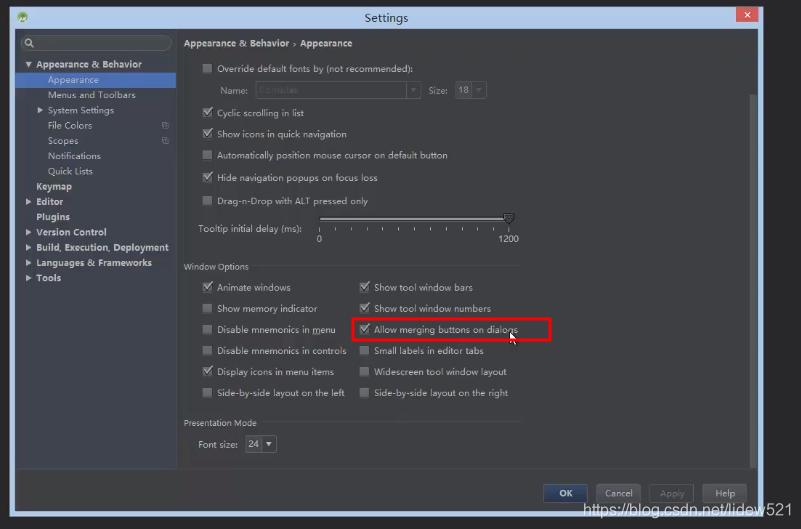Toggle Animate windows checkbox
801x529 pixels.
[x=207, y=287]
